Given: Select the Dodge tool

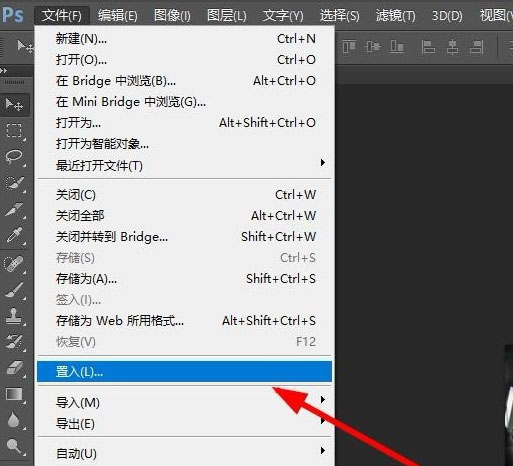Looking at the screenshot, I should tap(14, 446).
